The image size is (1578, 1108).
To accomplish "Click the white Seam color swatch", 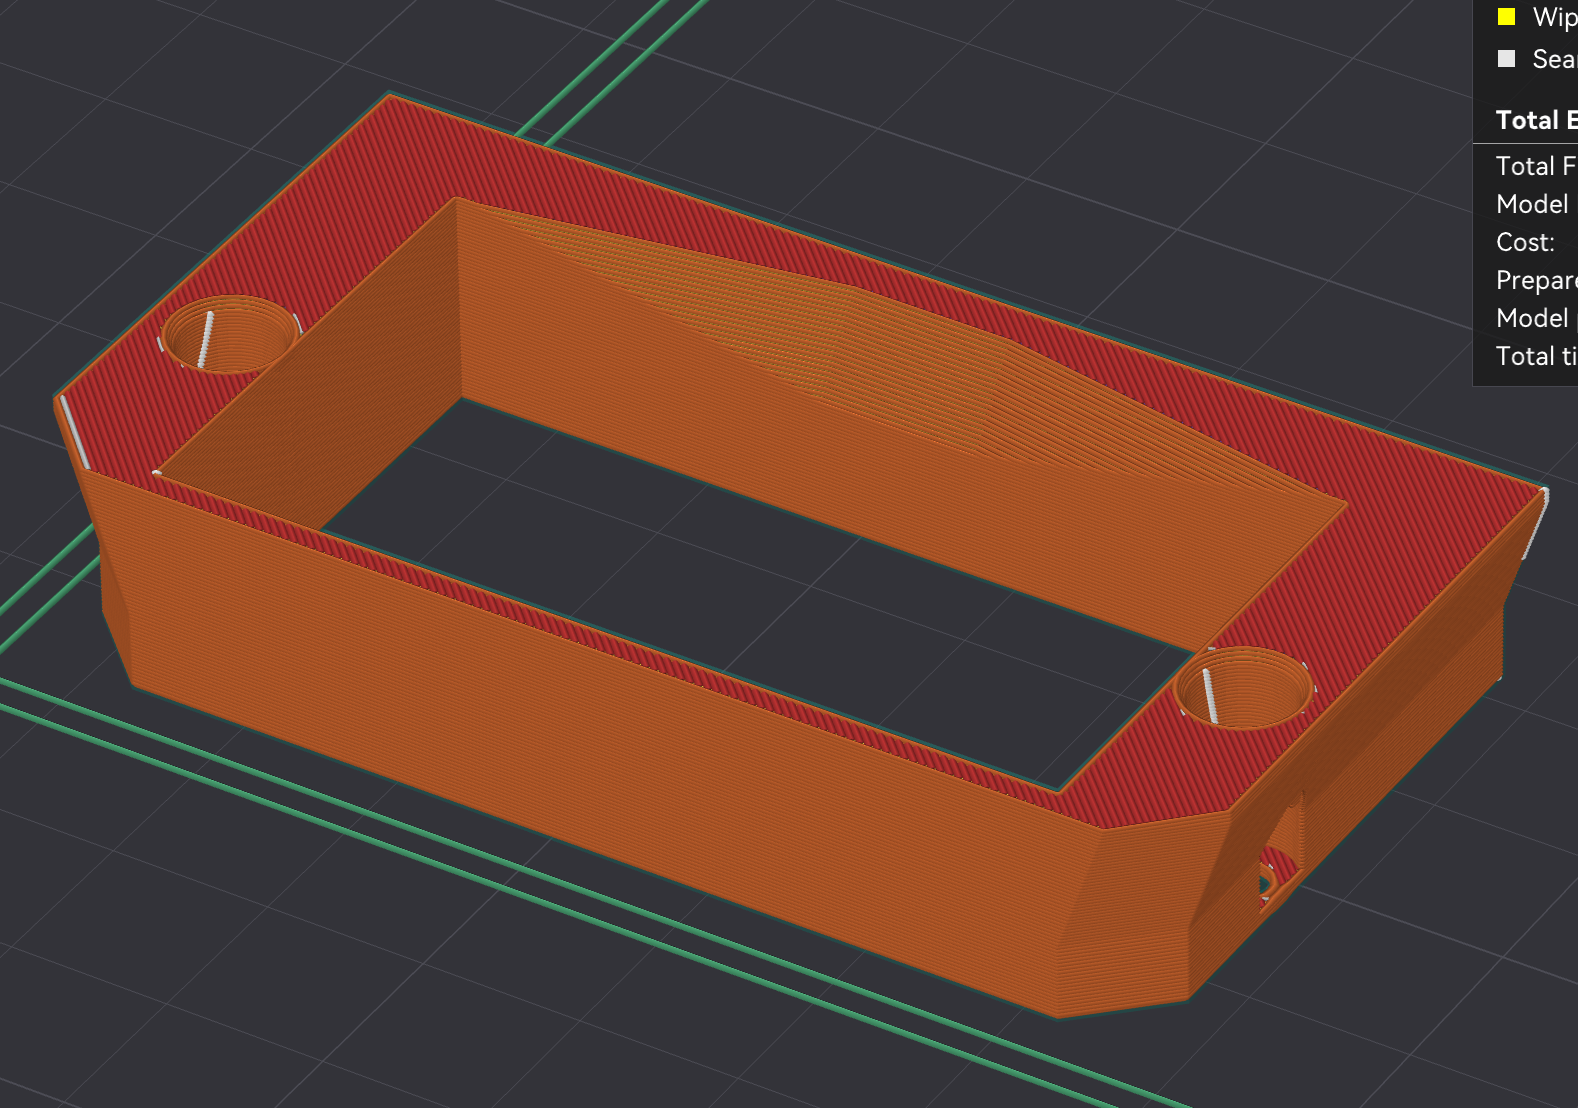I will pos(1506,58).
